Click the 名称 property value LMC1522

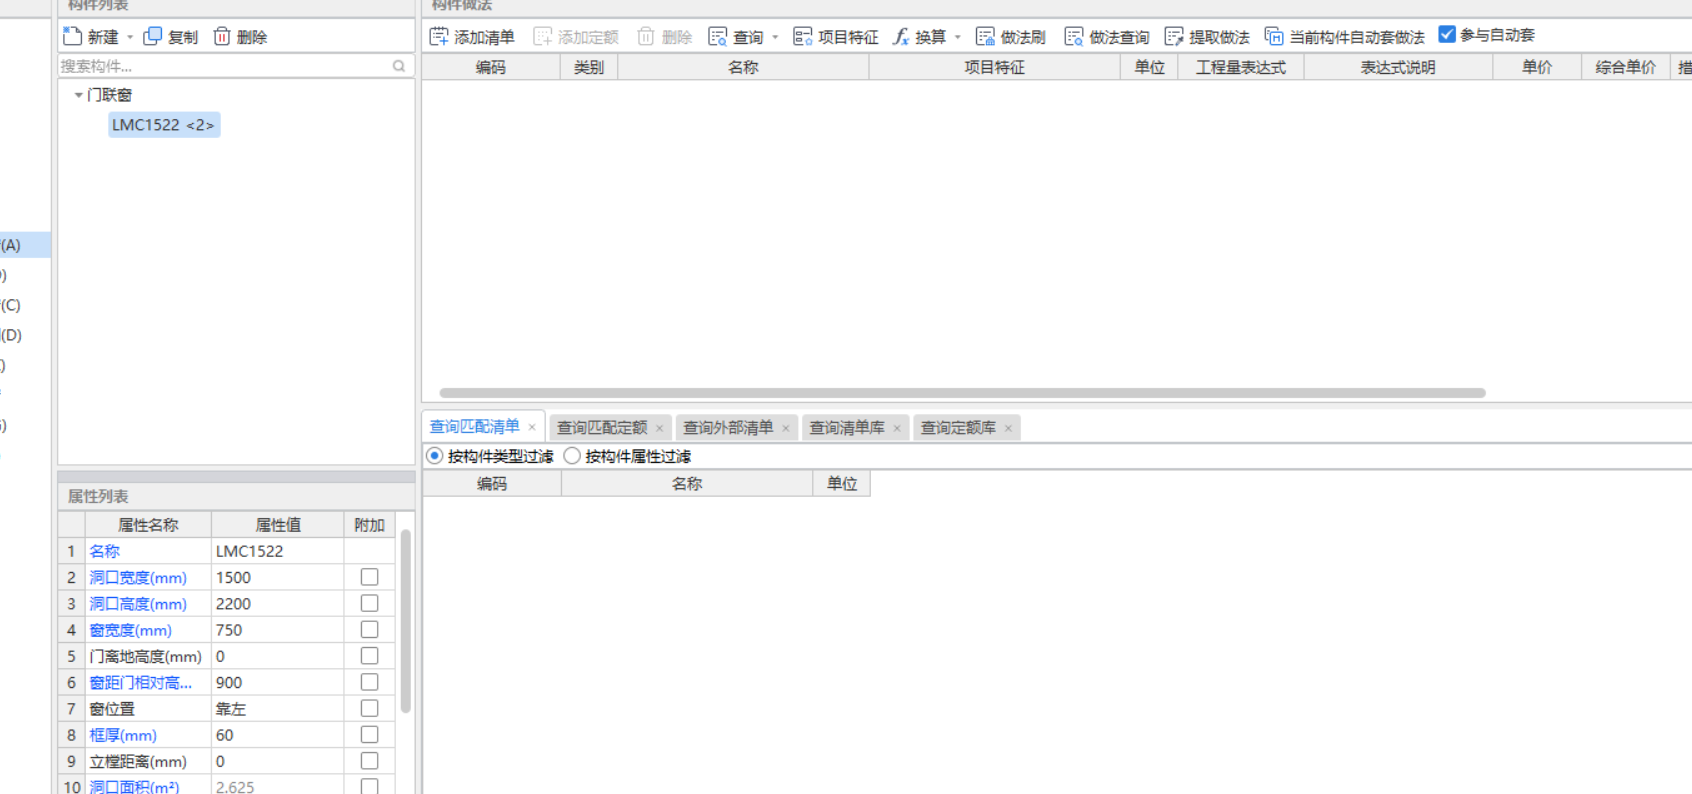click(277, 551)
